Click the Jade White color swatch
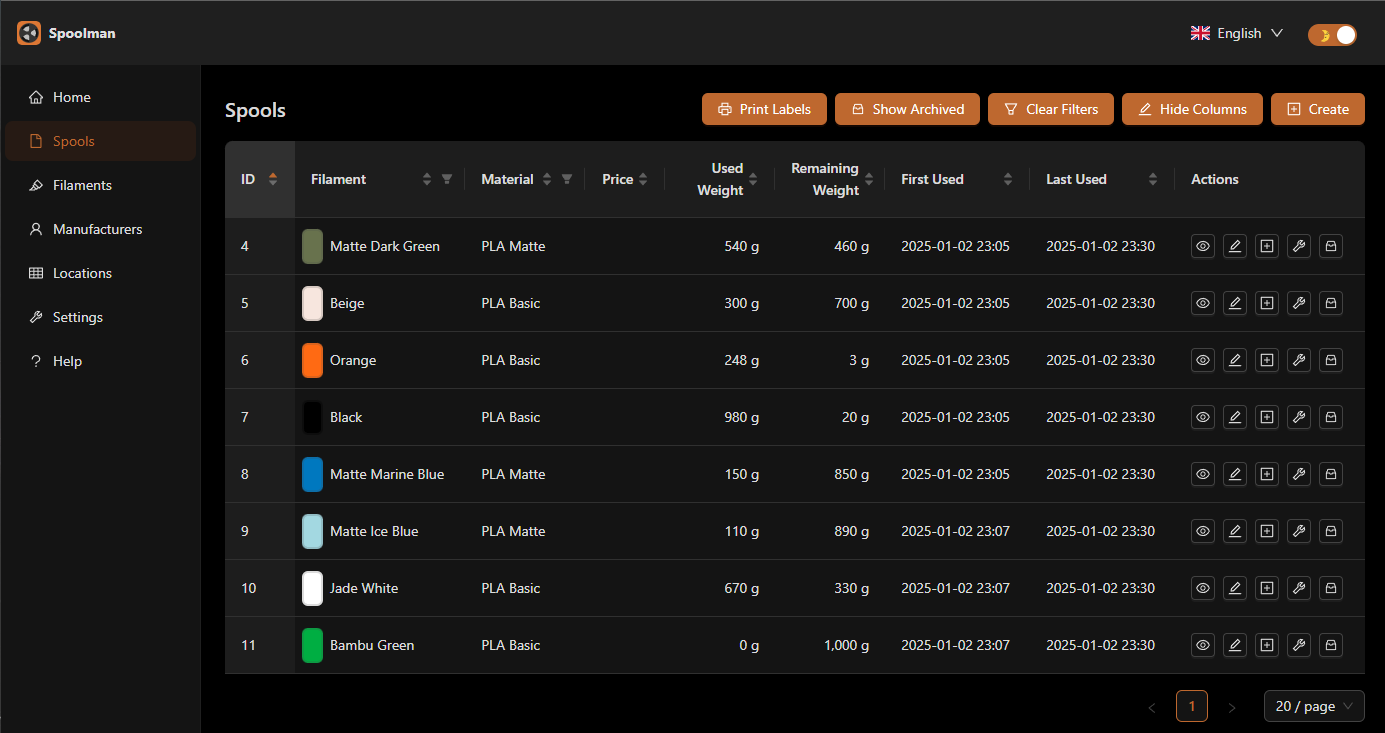The width and height of the screenshot is (1385, 733). [312, 588]
